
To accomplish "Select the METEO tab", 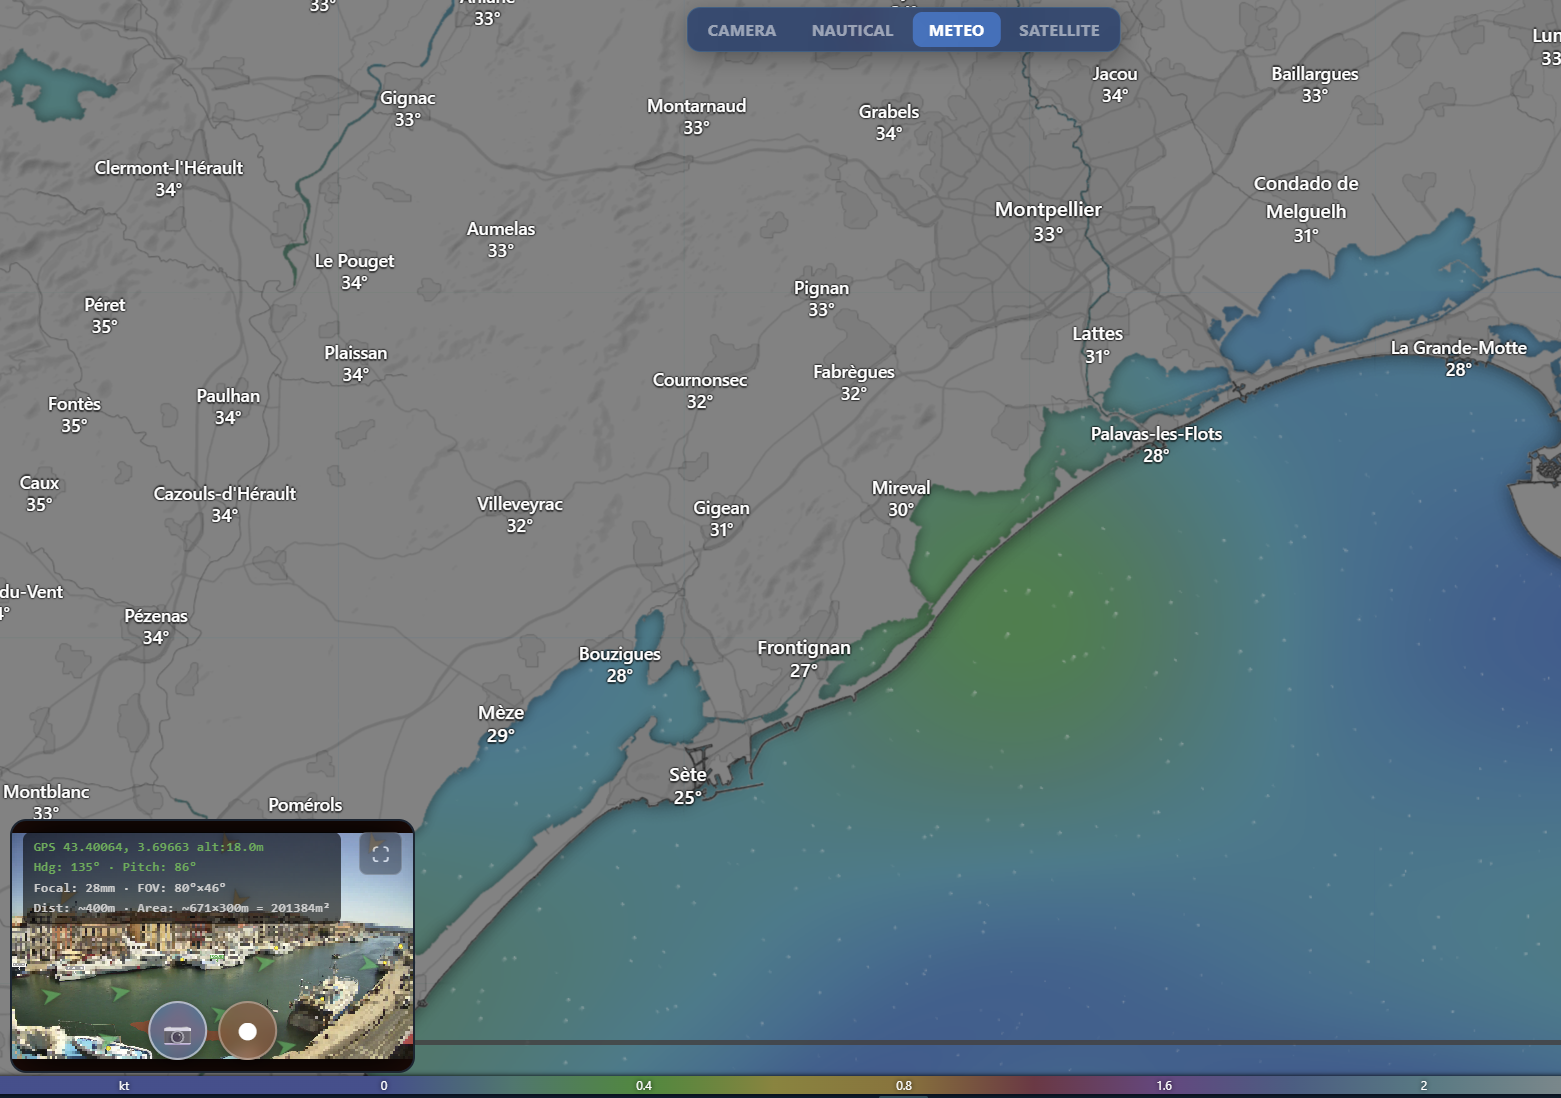I will pos(956,30).
